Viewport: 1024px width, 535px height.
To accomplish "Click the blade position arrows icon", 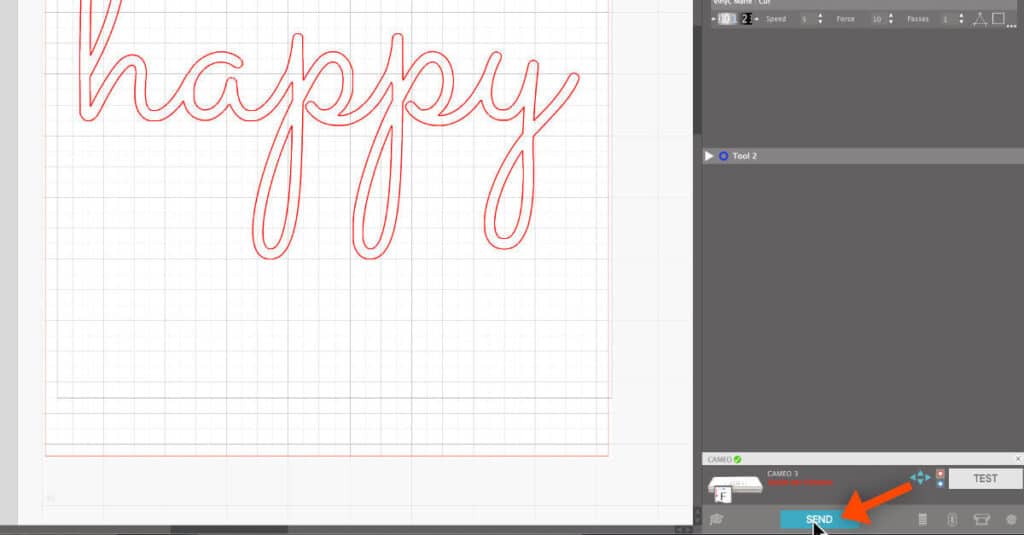I will (920, 478).
